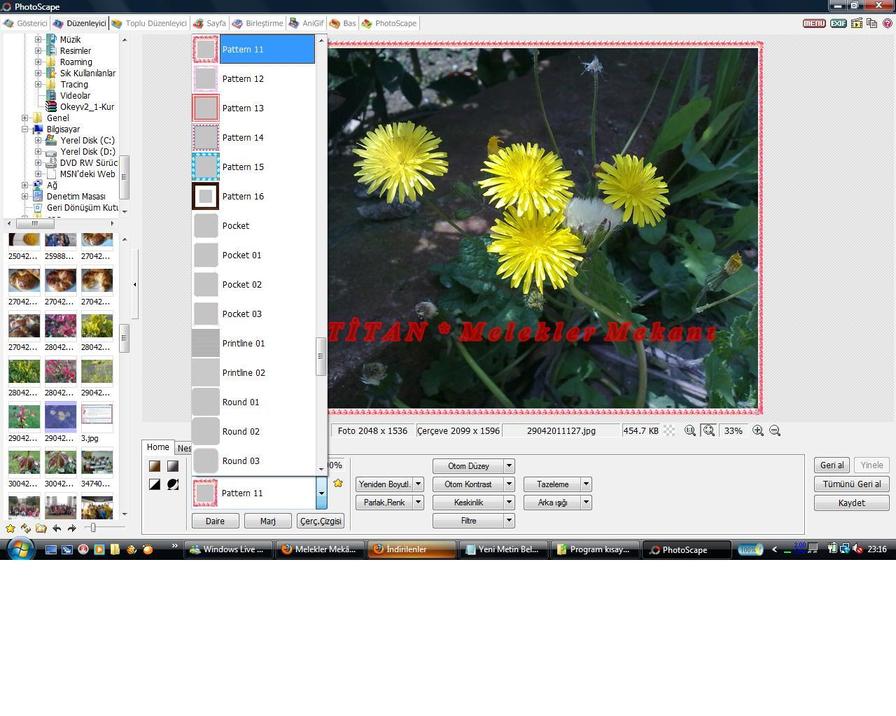
Task: Click the zoom out magnifier icon
Action: (775, 431)
